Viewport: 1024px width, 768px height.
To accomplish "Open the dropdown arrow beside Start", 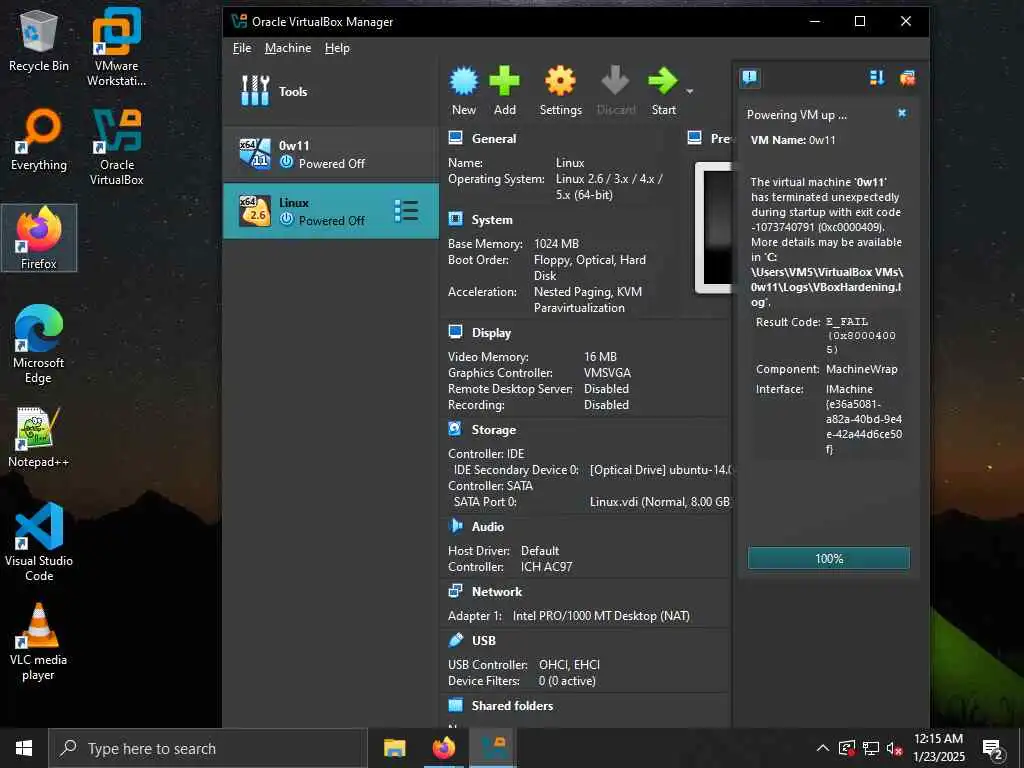I will (690, 91).
